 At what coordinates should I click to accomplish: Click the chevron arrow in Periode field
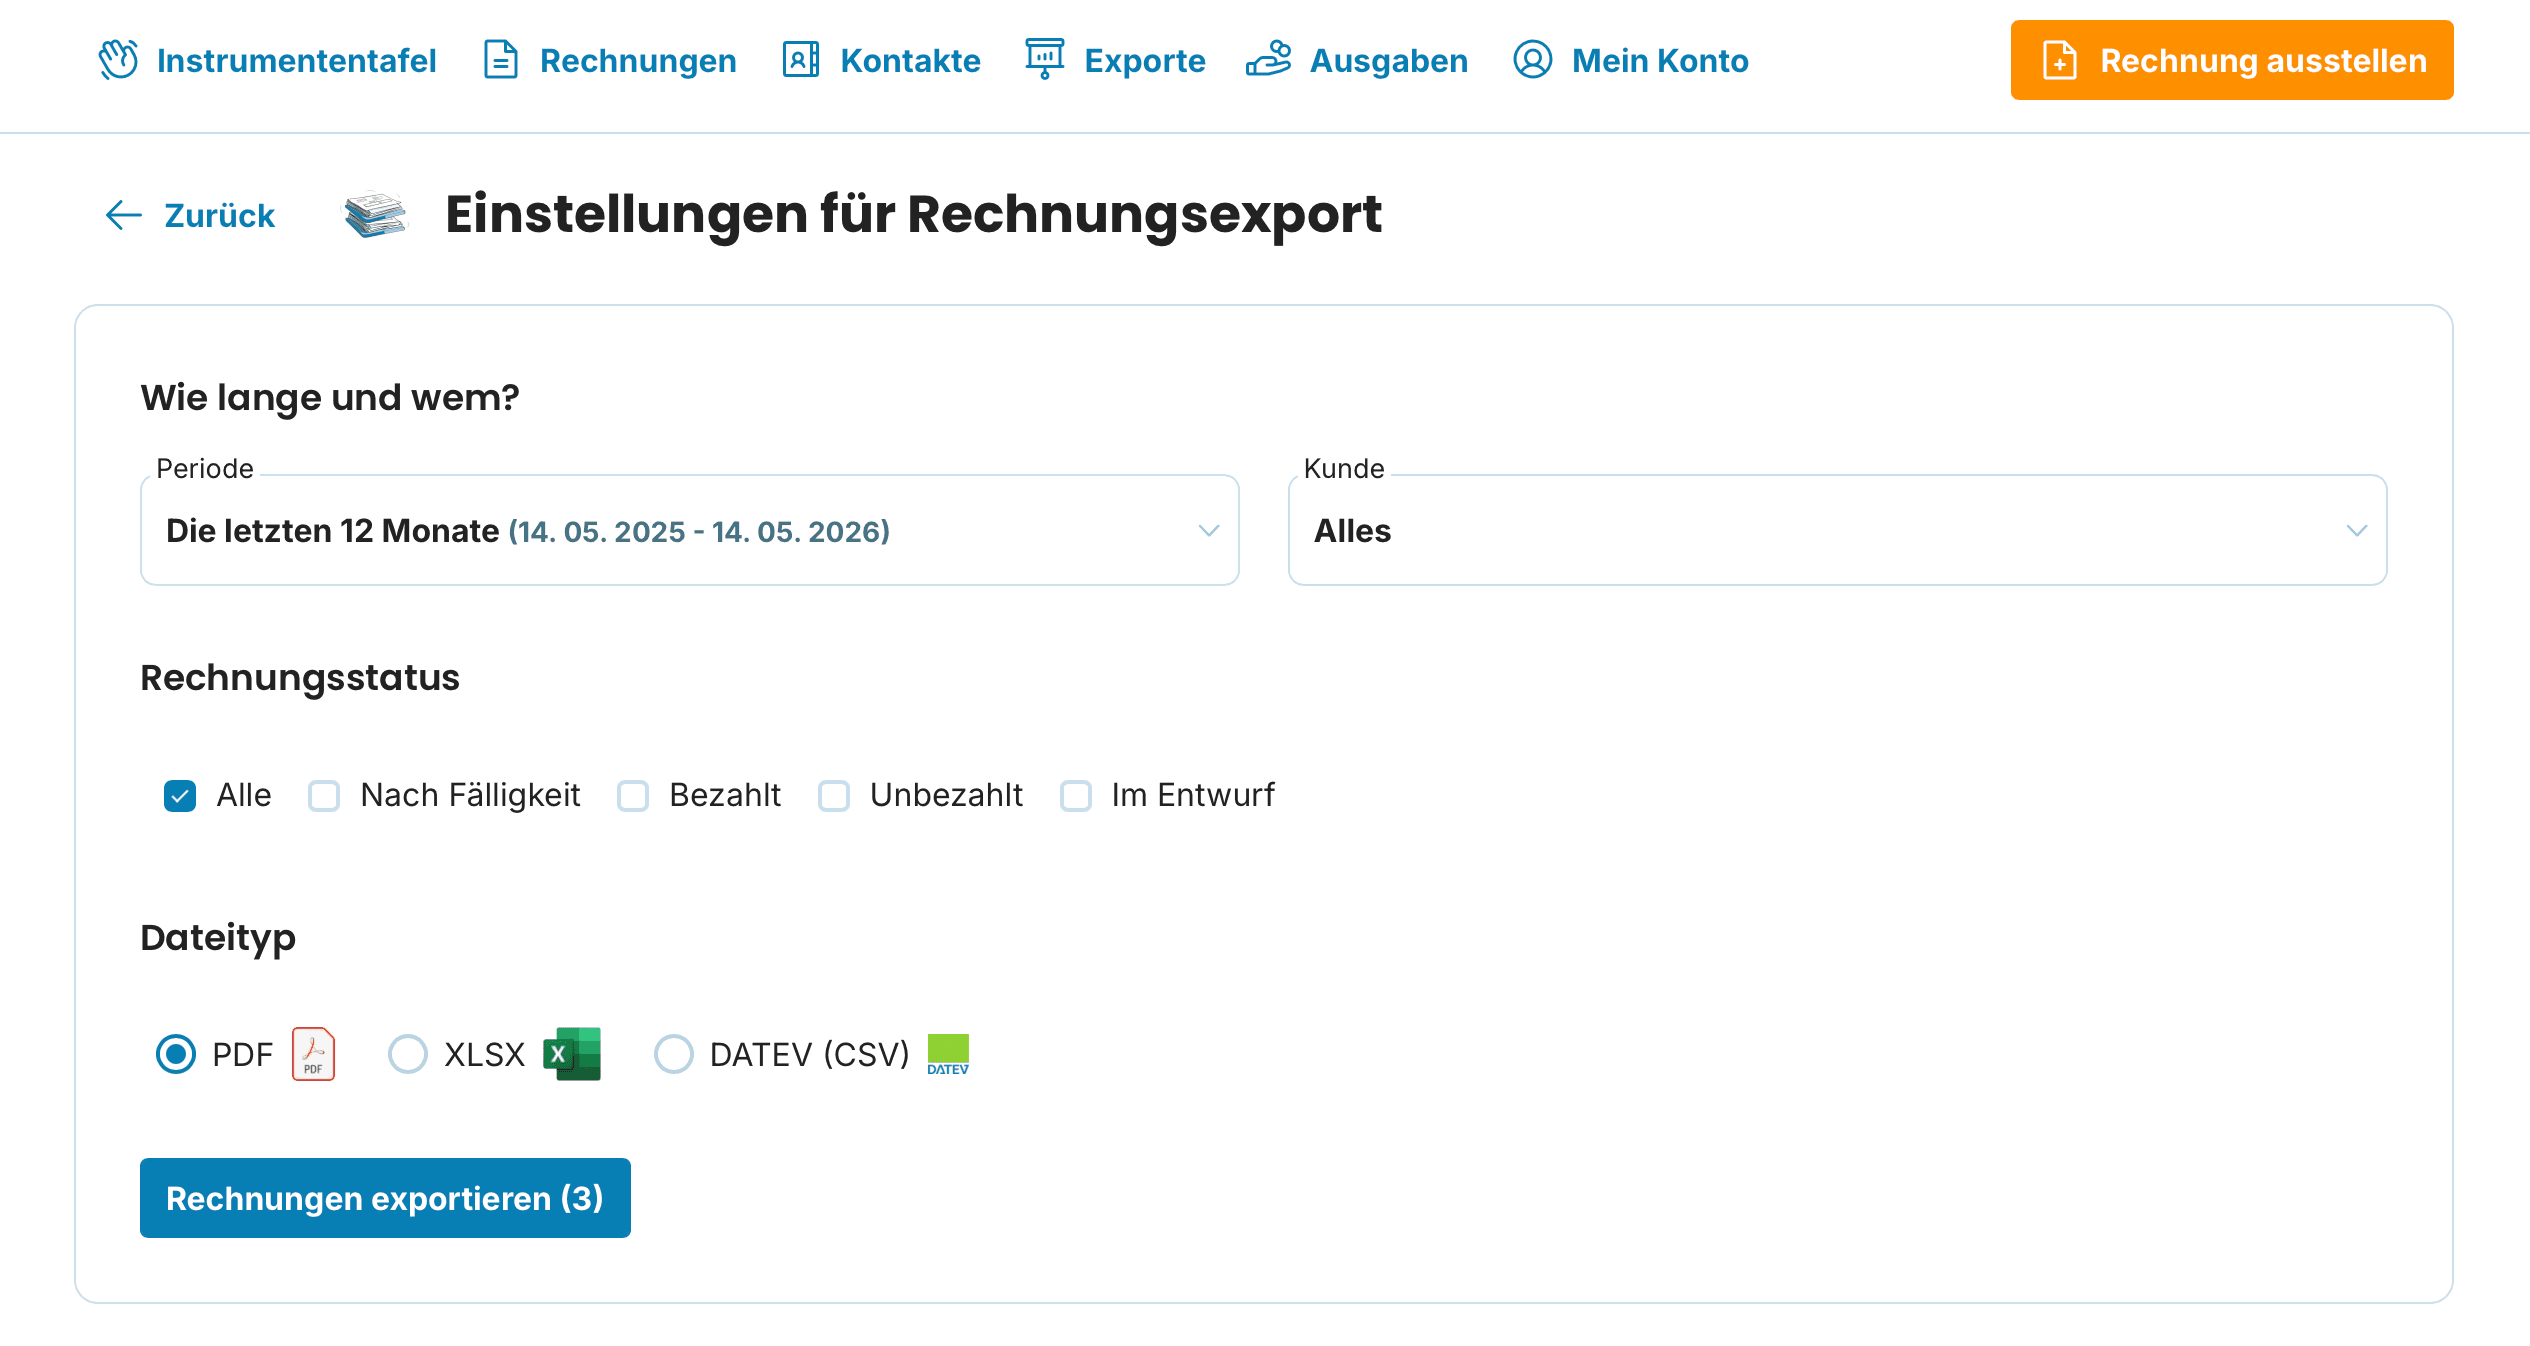pyautogui.click(x=1209, y=530)
